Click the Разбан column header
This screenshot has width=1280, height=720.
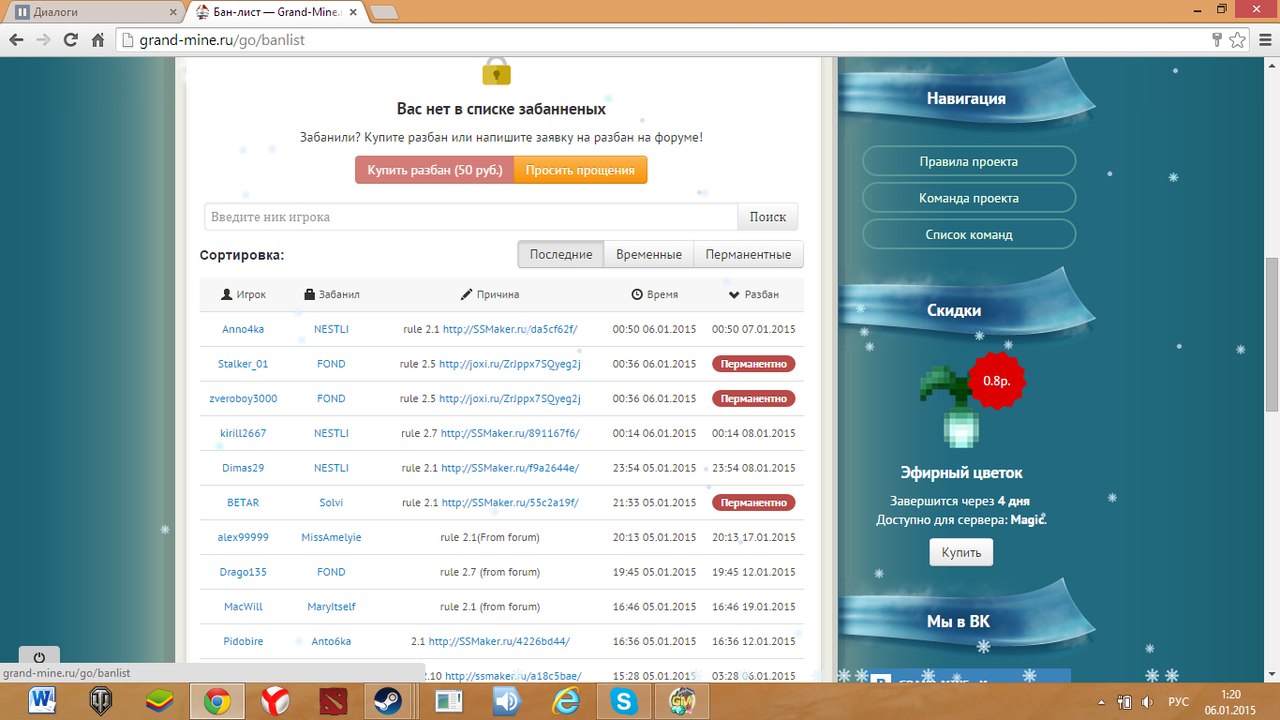[x=753, y=294]
